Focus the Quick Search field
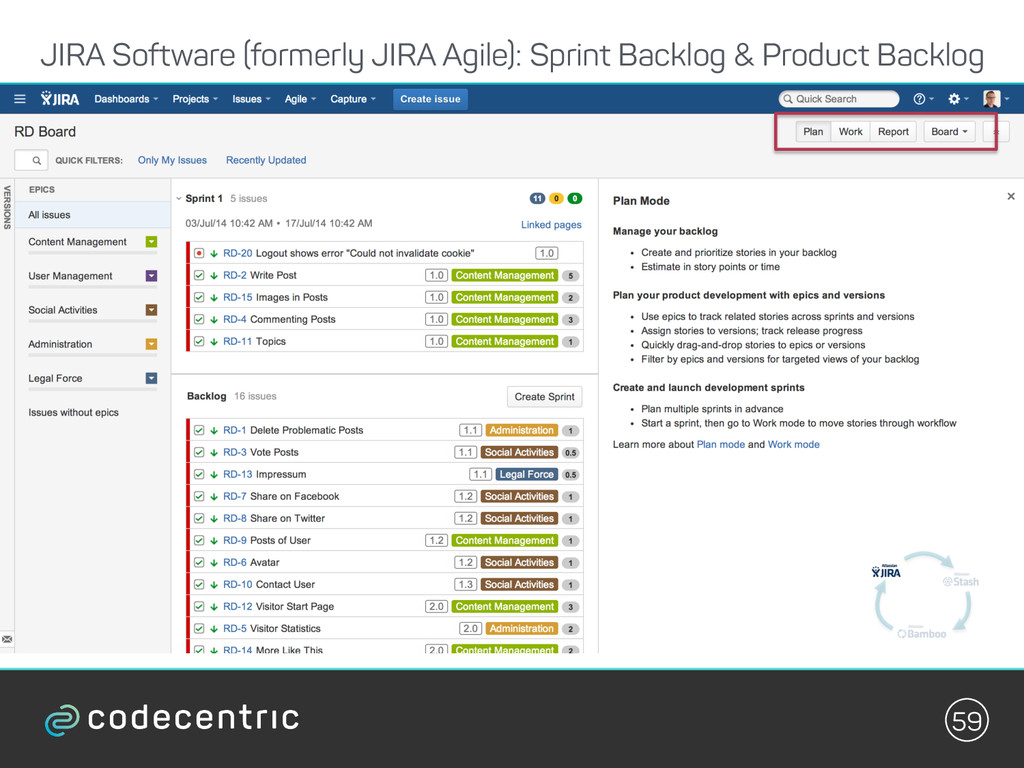 [x=839, y=99]
